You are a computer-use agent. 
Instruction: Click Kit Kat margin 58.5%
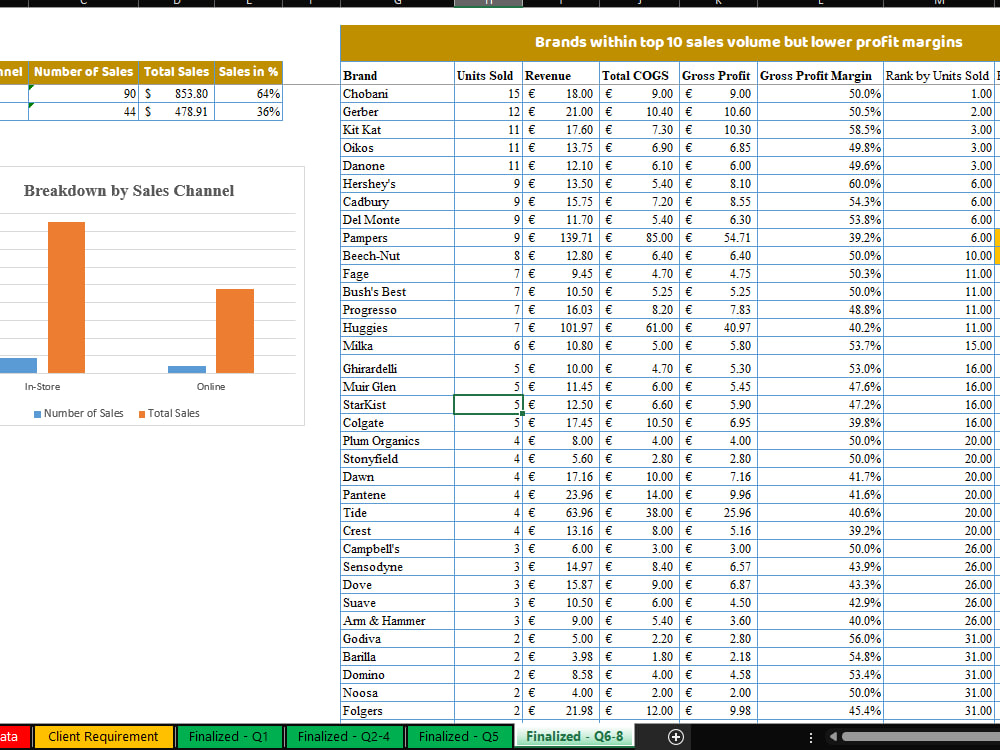820,129
